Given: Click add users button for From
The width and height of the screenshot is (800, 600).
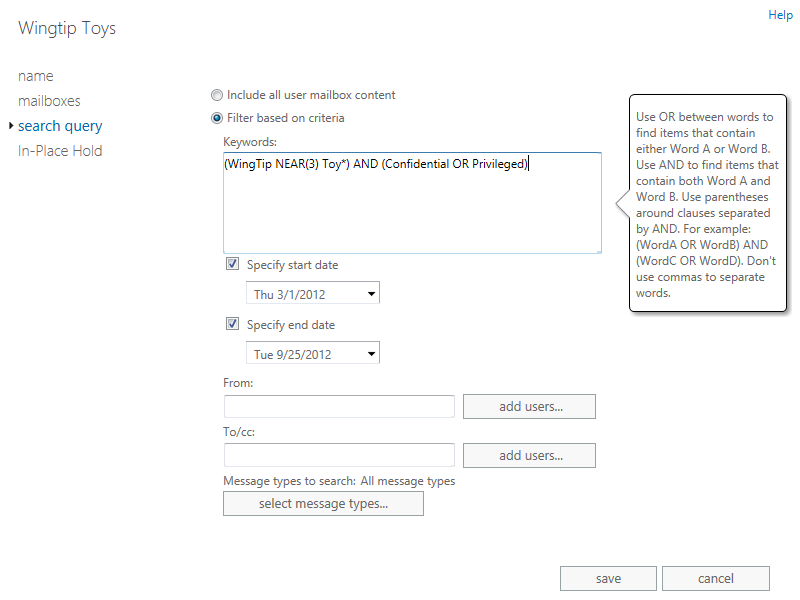Looking at the screenshot, I should point(529,407).
